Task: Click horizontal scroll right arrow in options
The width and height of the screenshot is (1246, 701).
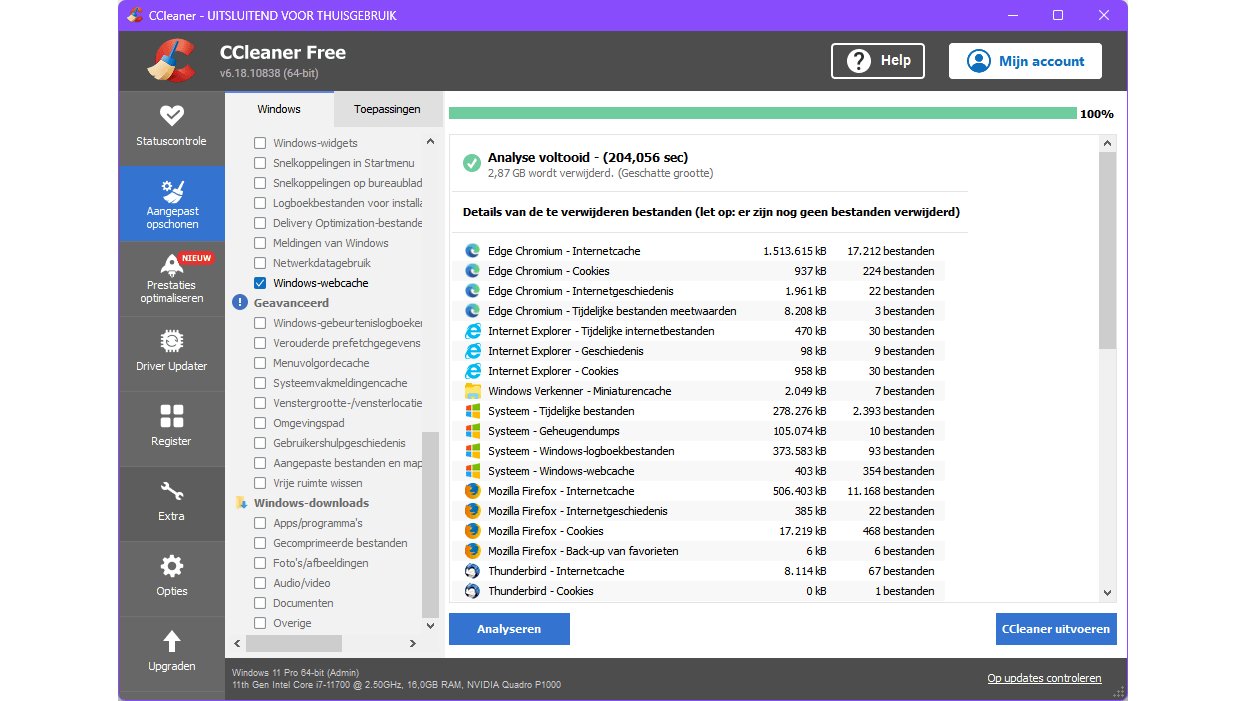Action: [414, 644]
